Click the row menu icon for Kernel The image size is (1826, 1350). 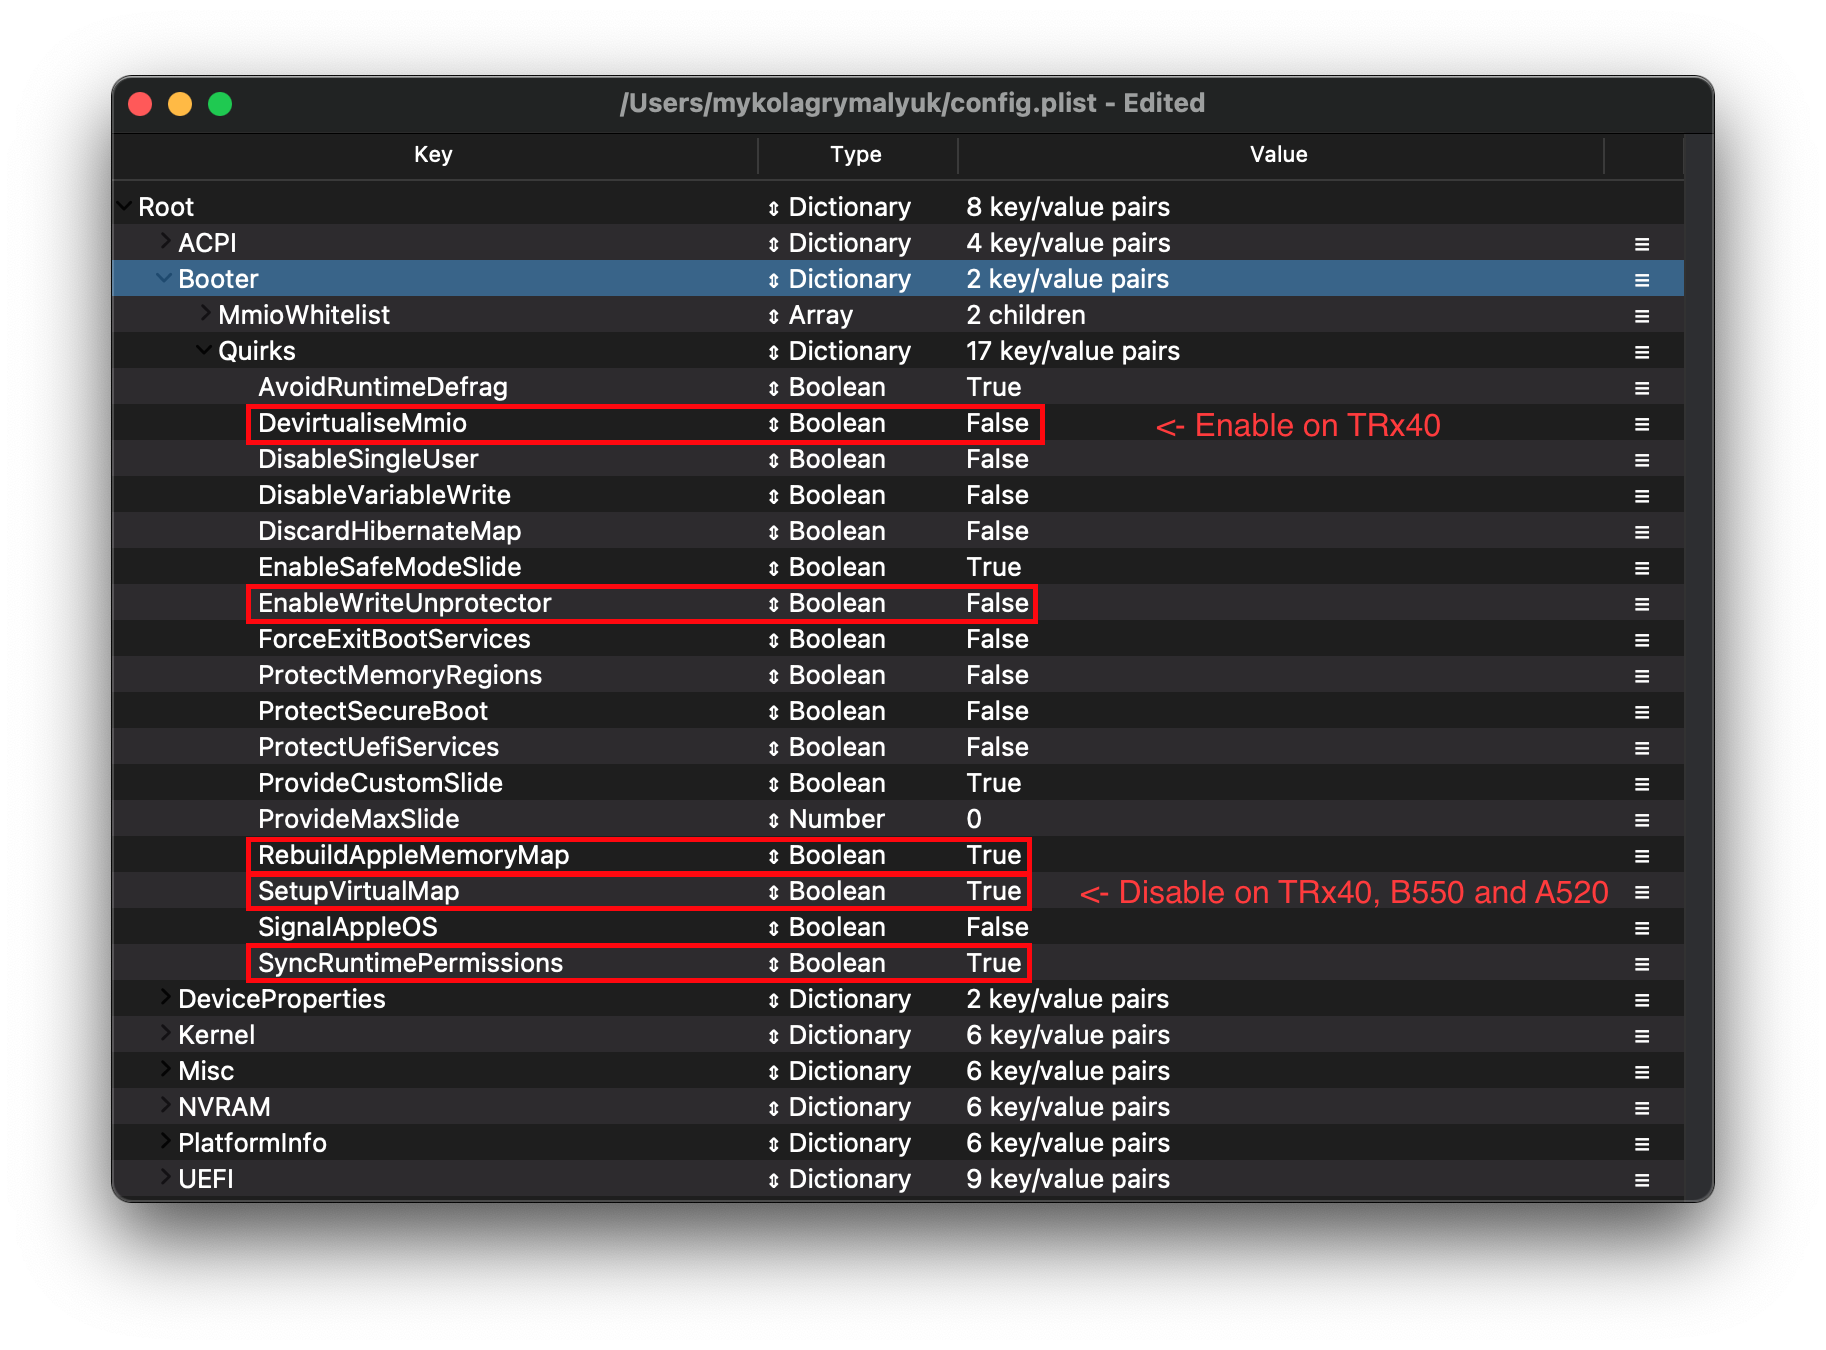[x=1641, y=1036]
